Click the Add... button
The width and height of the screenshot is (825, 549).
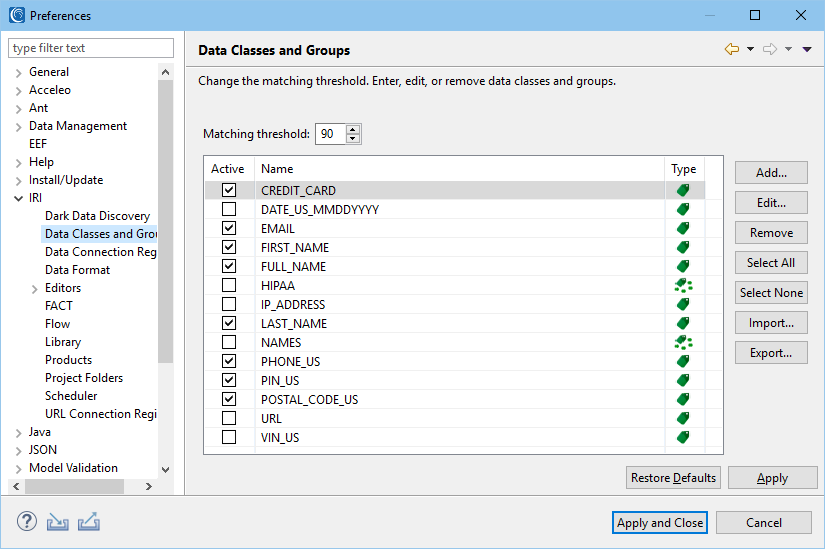771,173
